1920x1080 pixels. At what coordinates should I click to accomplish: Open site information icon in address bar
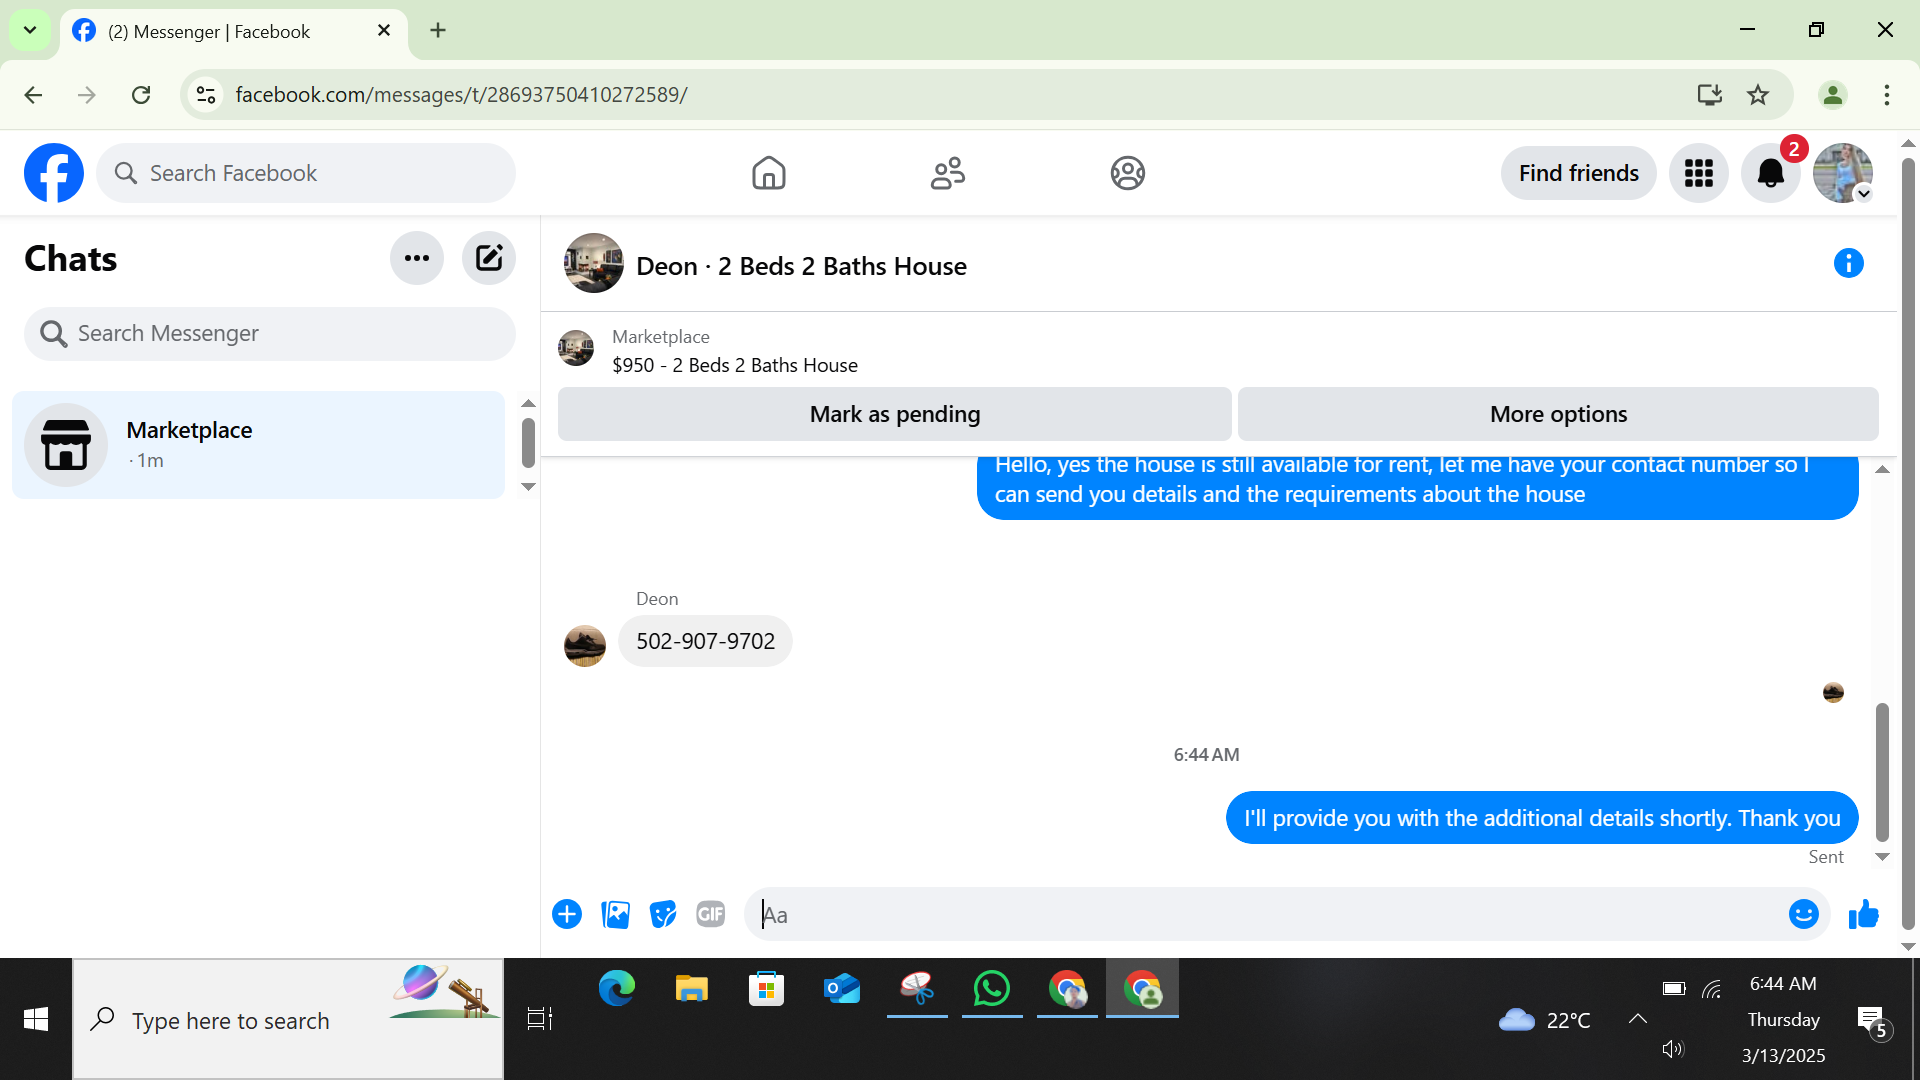click(x=206, y=95)
